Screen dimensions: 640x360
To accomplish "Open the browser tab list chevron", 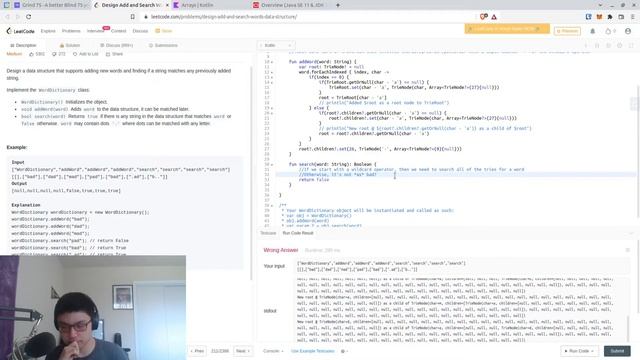I will click(x=600, y=5).
